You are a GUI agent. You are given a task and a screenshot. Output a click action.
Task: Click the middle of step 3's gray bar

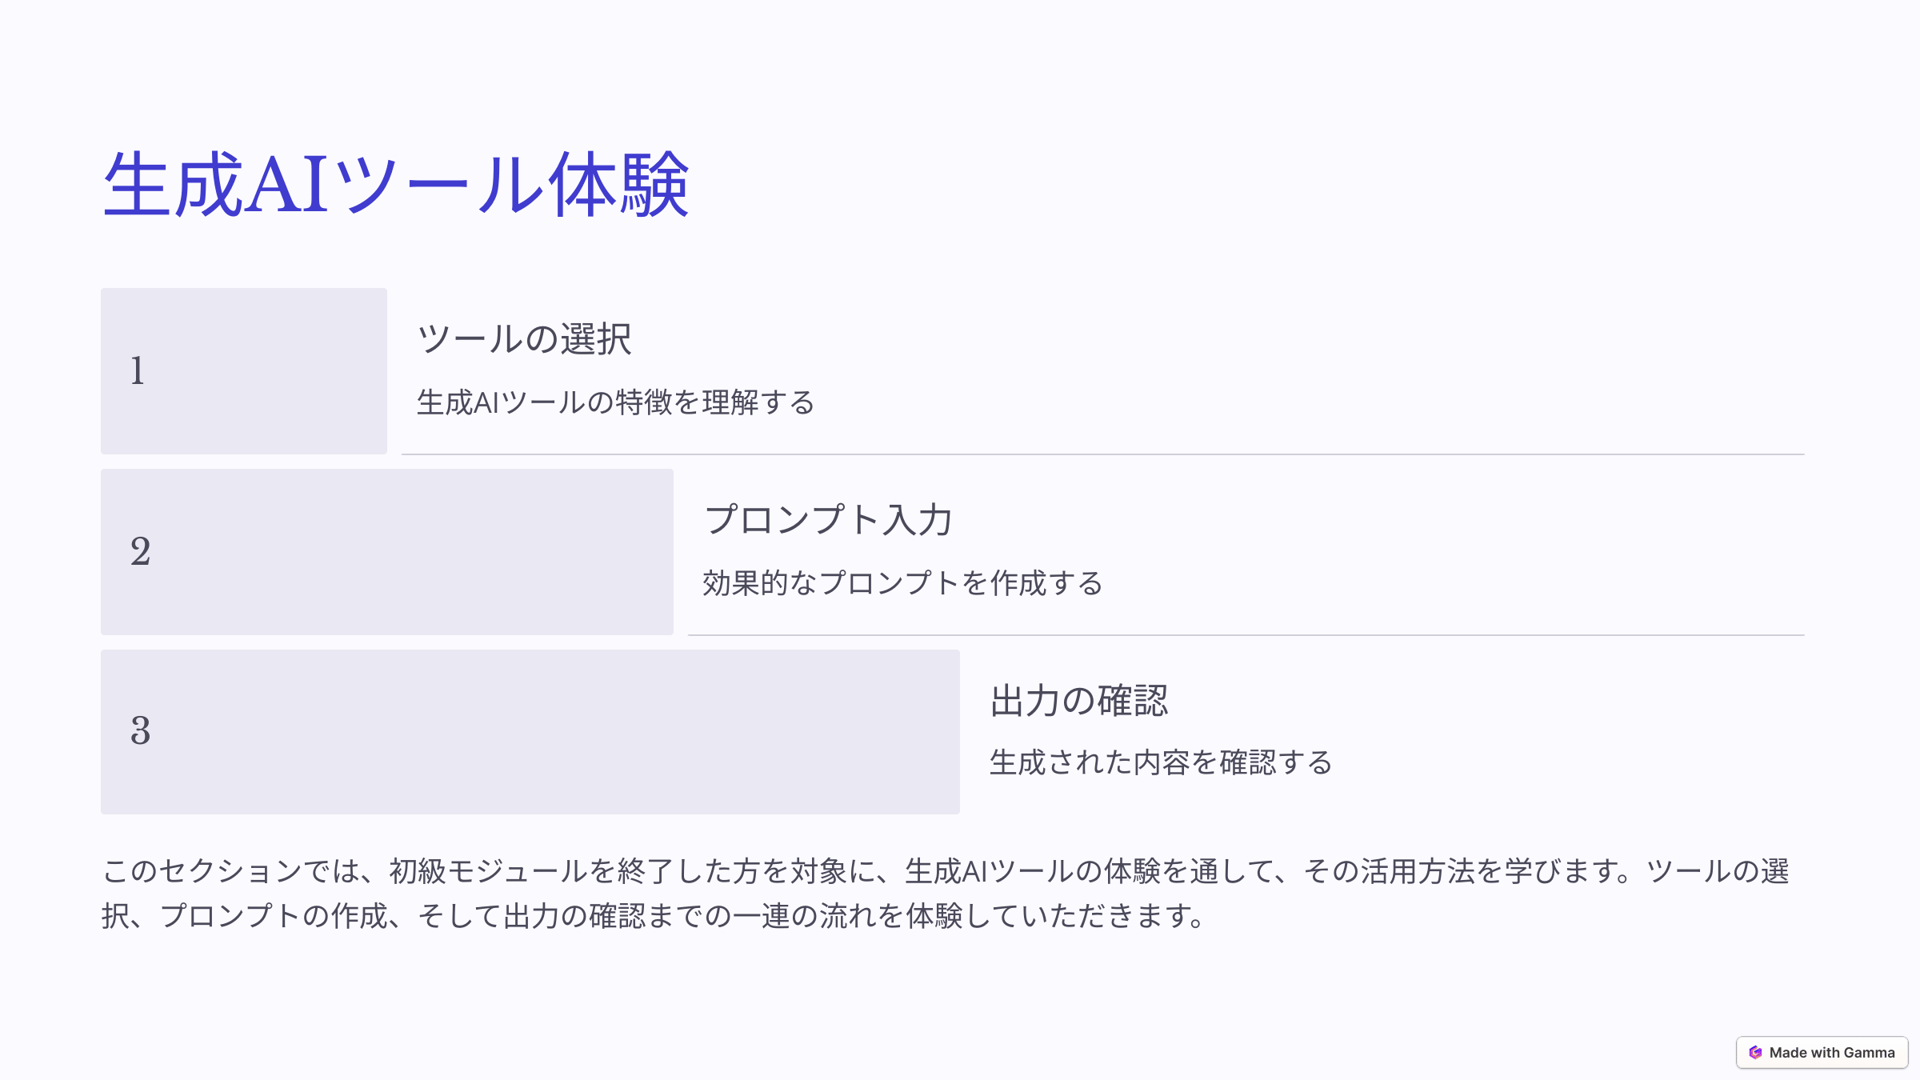[530, 731]
